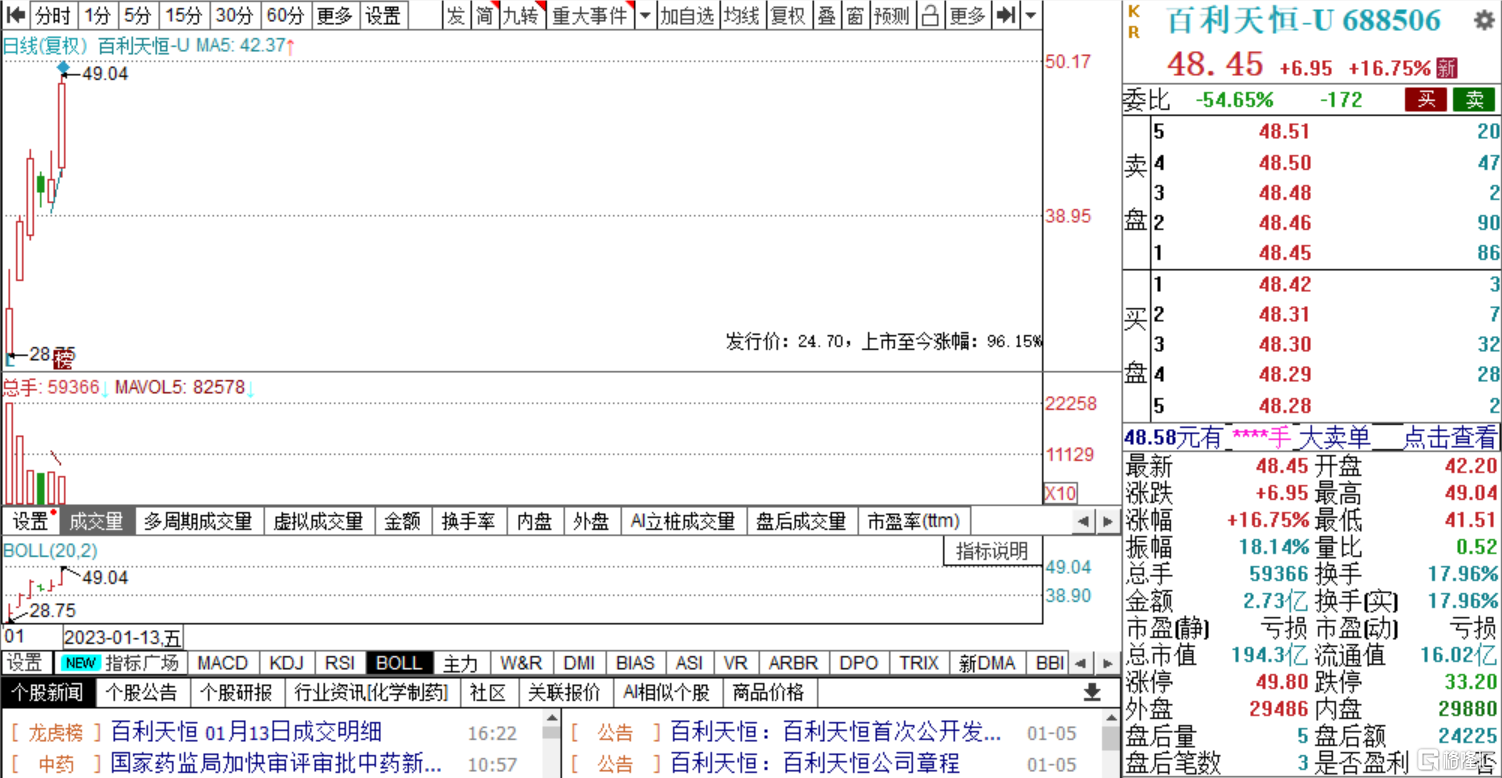Select the 5分 period

tap(138, 15)
